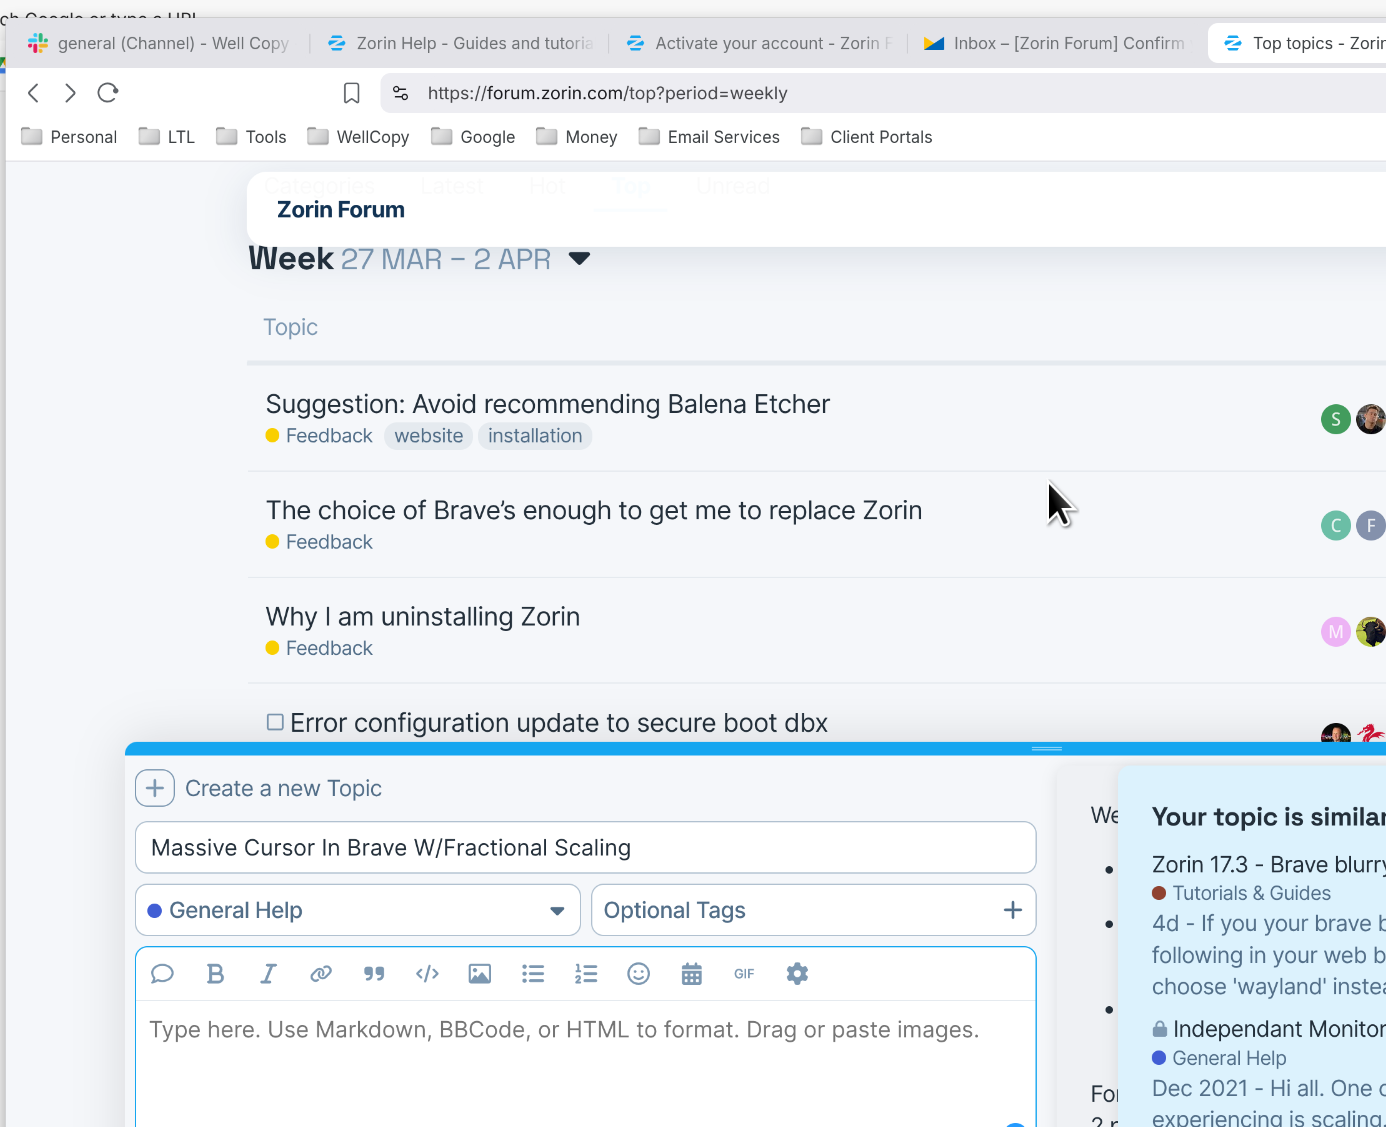Select the website tag
Screen dimensions: 1386x1127
point(429,436)
